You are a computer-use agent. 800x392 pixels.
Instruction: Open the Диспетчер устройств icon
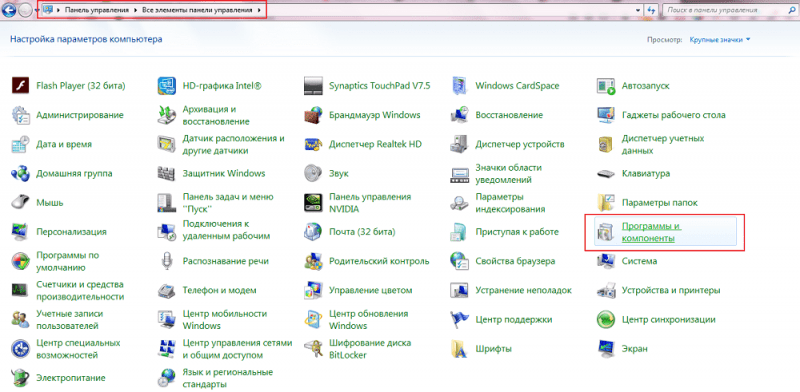tap(459, 144)
